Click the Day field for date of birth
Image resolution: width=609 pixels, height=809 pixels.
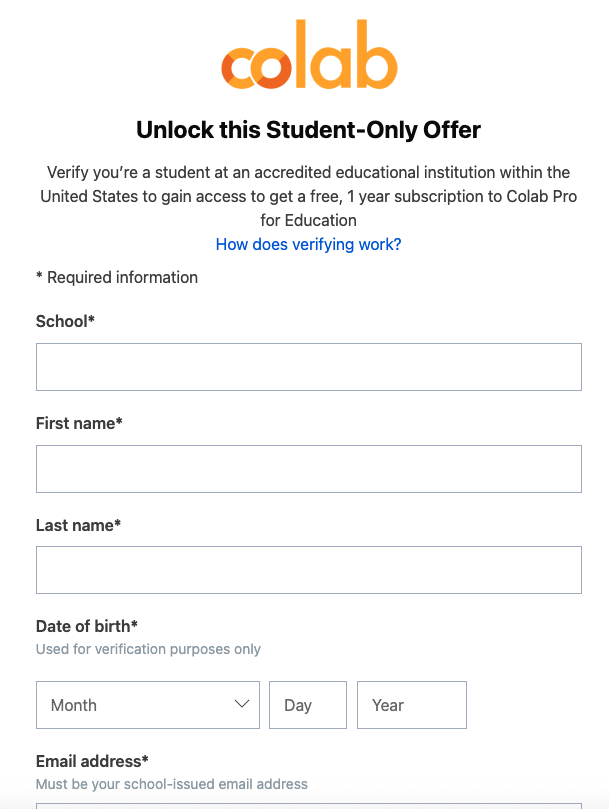[x=307, y=705]
